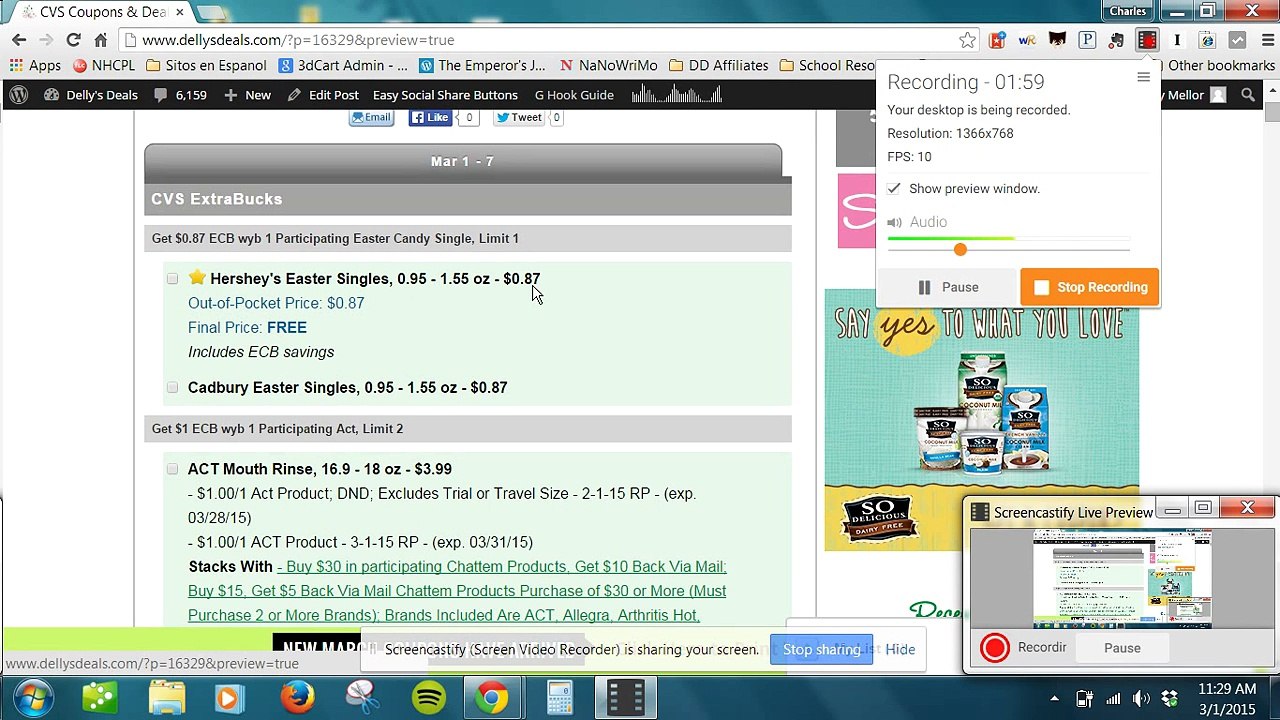1280x720 pixels.
Task: Open the Calculator from the taskbar
Action: click(559, 697)
